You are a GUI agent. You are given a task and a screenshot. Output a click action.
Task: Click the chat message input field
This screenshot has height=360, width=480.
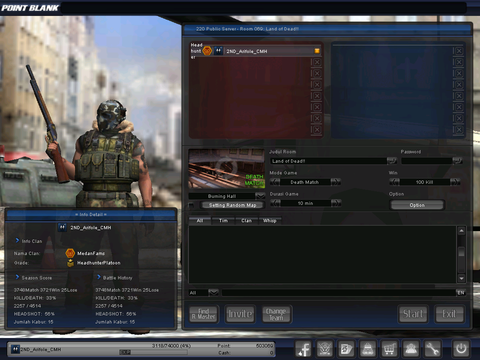338,293
